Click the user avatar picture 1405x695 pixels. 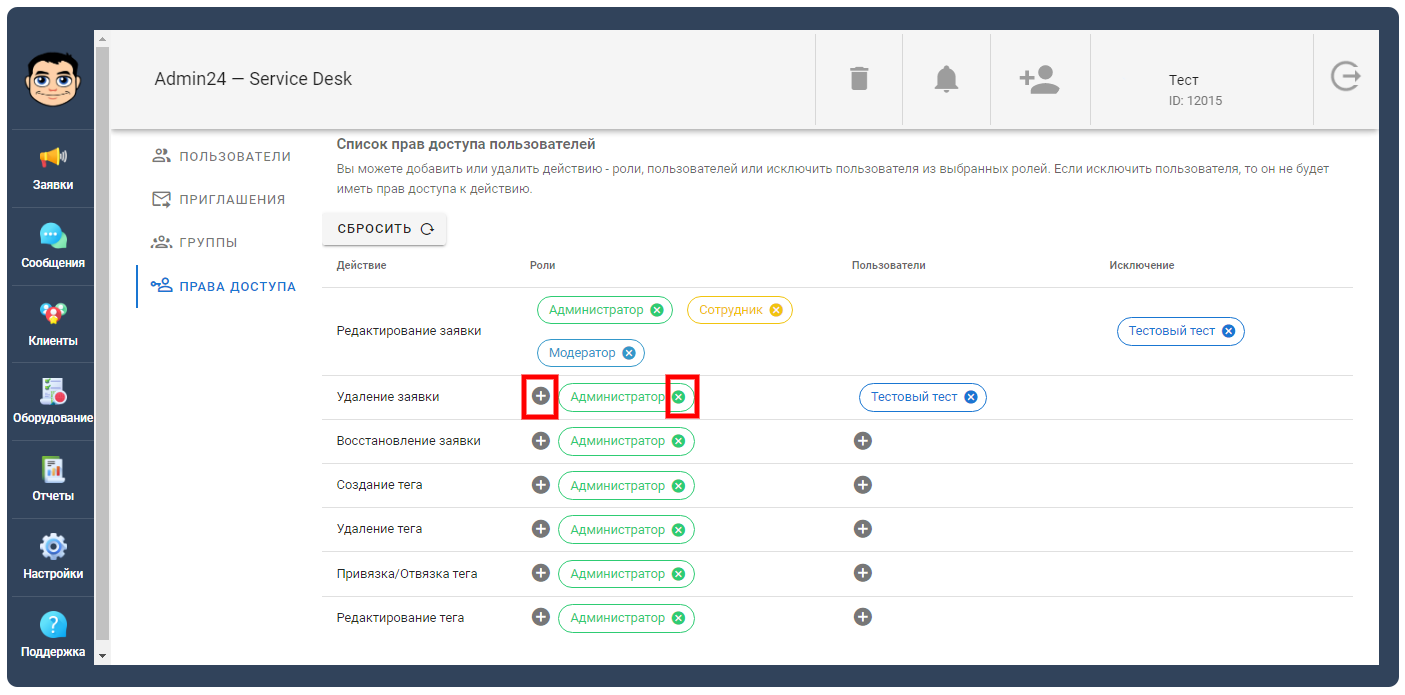pos(52,78)
